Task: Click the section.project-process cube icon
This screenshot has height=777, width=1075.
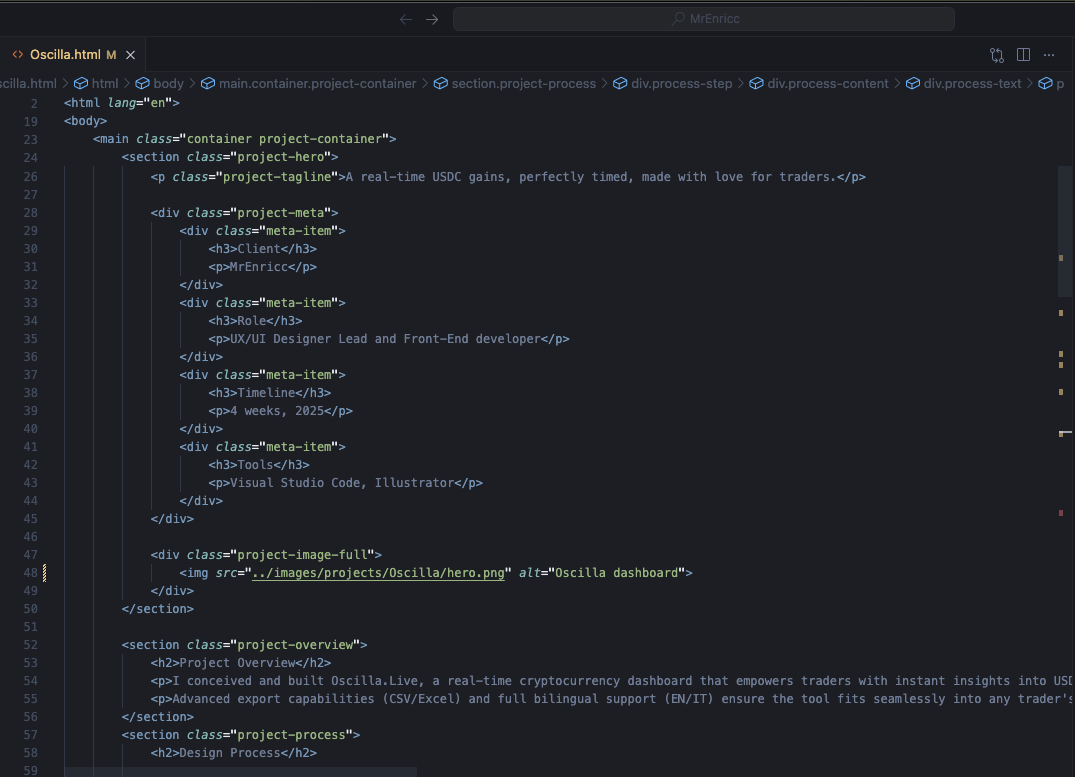Action: (x=441, y=84)
